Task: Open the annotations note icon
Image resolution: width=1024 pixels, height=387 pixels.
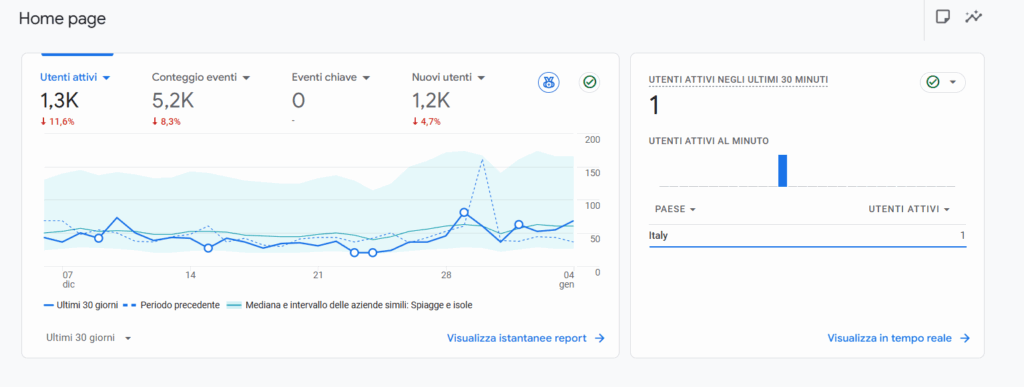Action: (942, 17)
